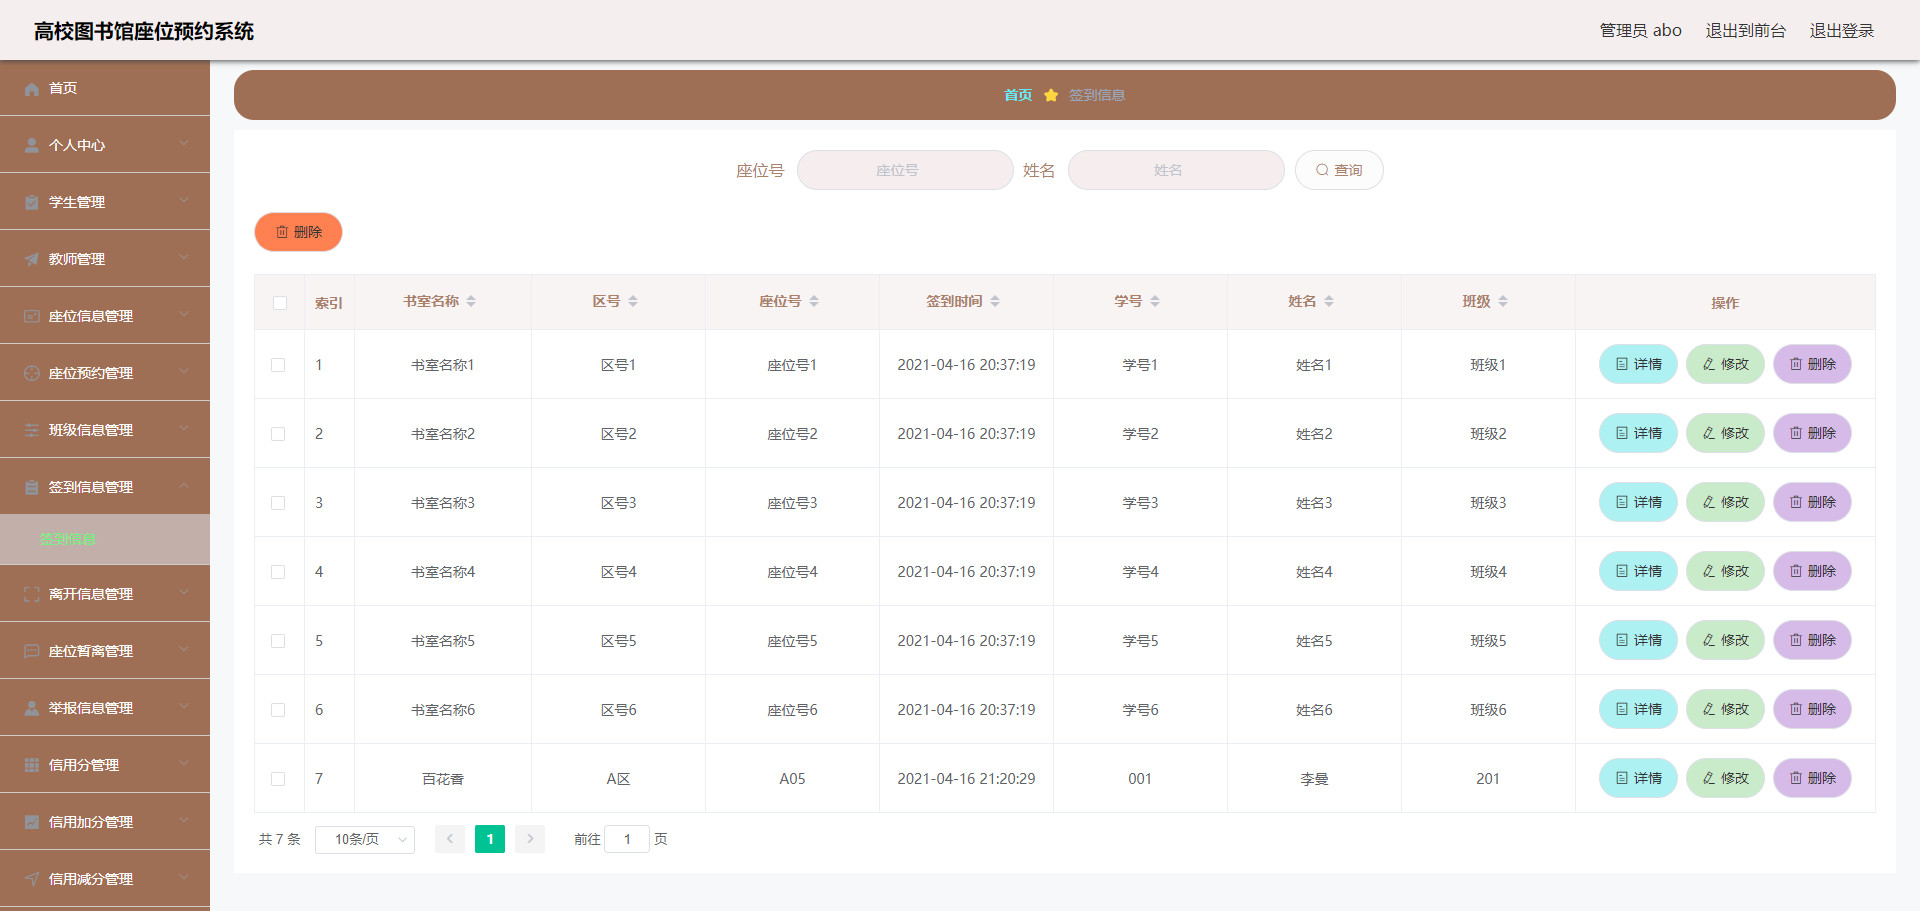Image resolution: width=1920 pixels, height=911 pixels.
Task: Click the 查询 search button
Action: click(1339, 171)
